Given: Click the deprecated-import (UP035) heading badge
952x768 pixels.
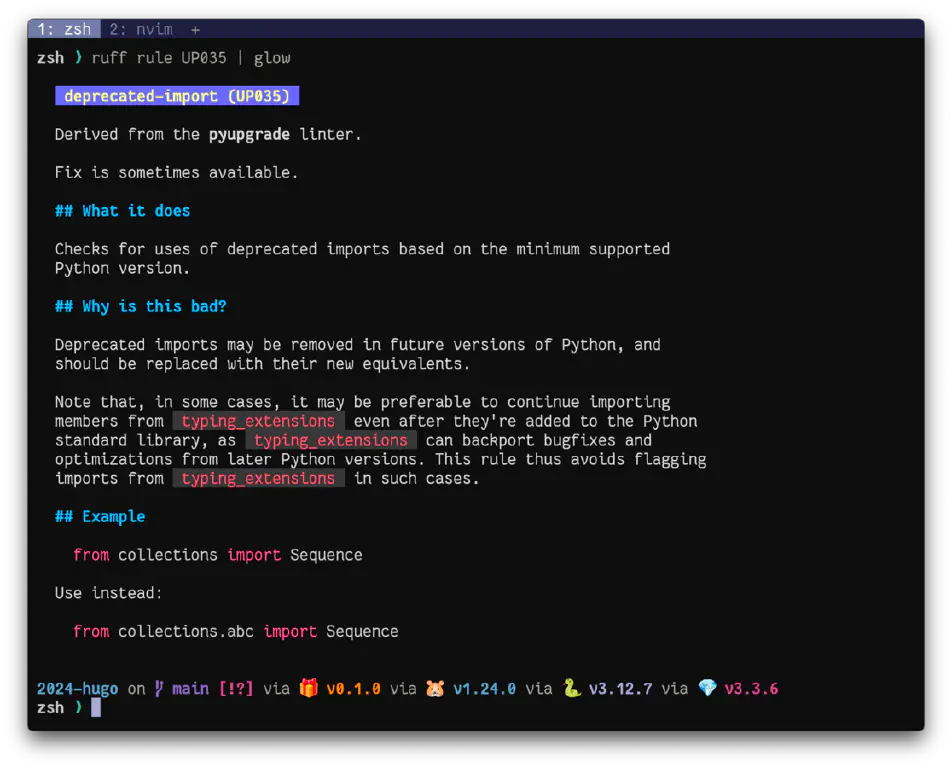Looking at the screenshot, I should coord(177,96).
